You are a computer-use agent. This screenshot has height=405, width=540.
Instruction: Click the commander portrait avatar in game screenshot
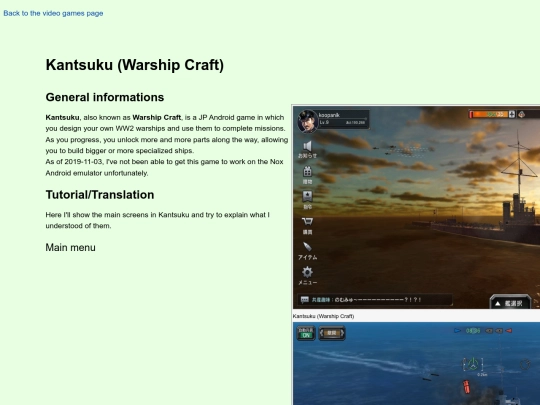pyautogui.click(x=308, y=121)
